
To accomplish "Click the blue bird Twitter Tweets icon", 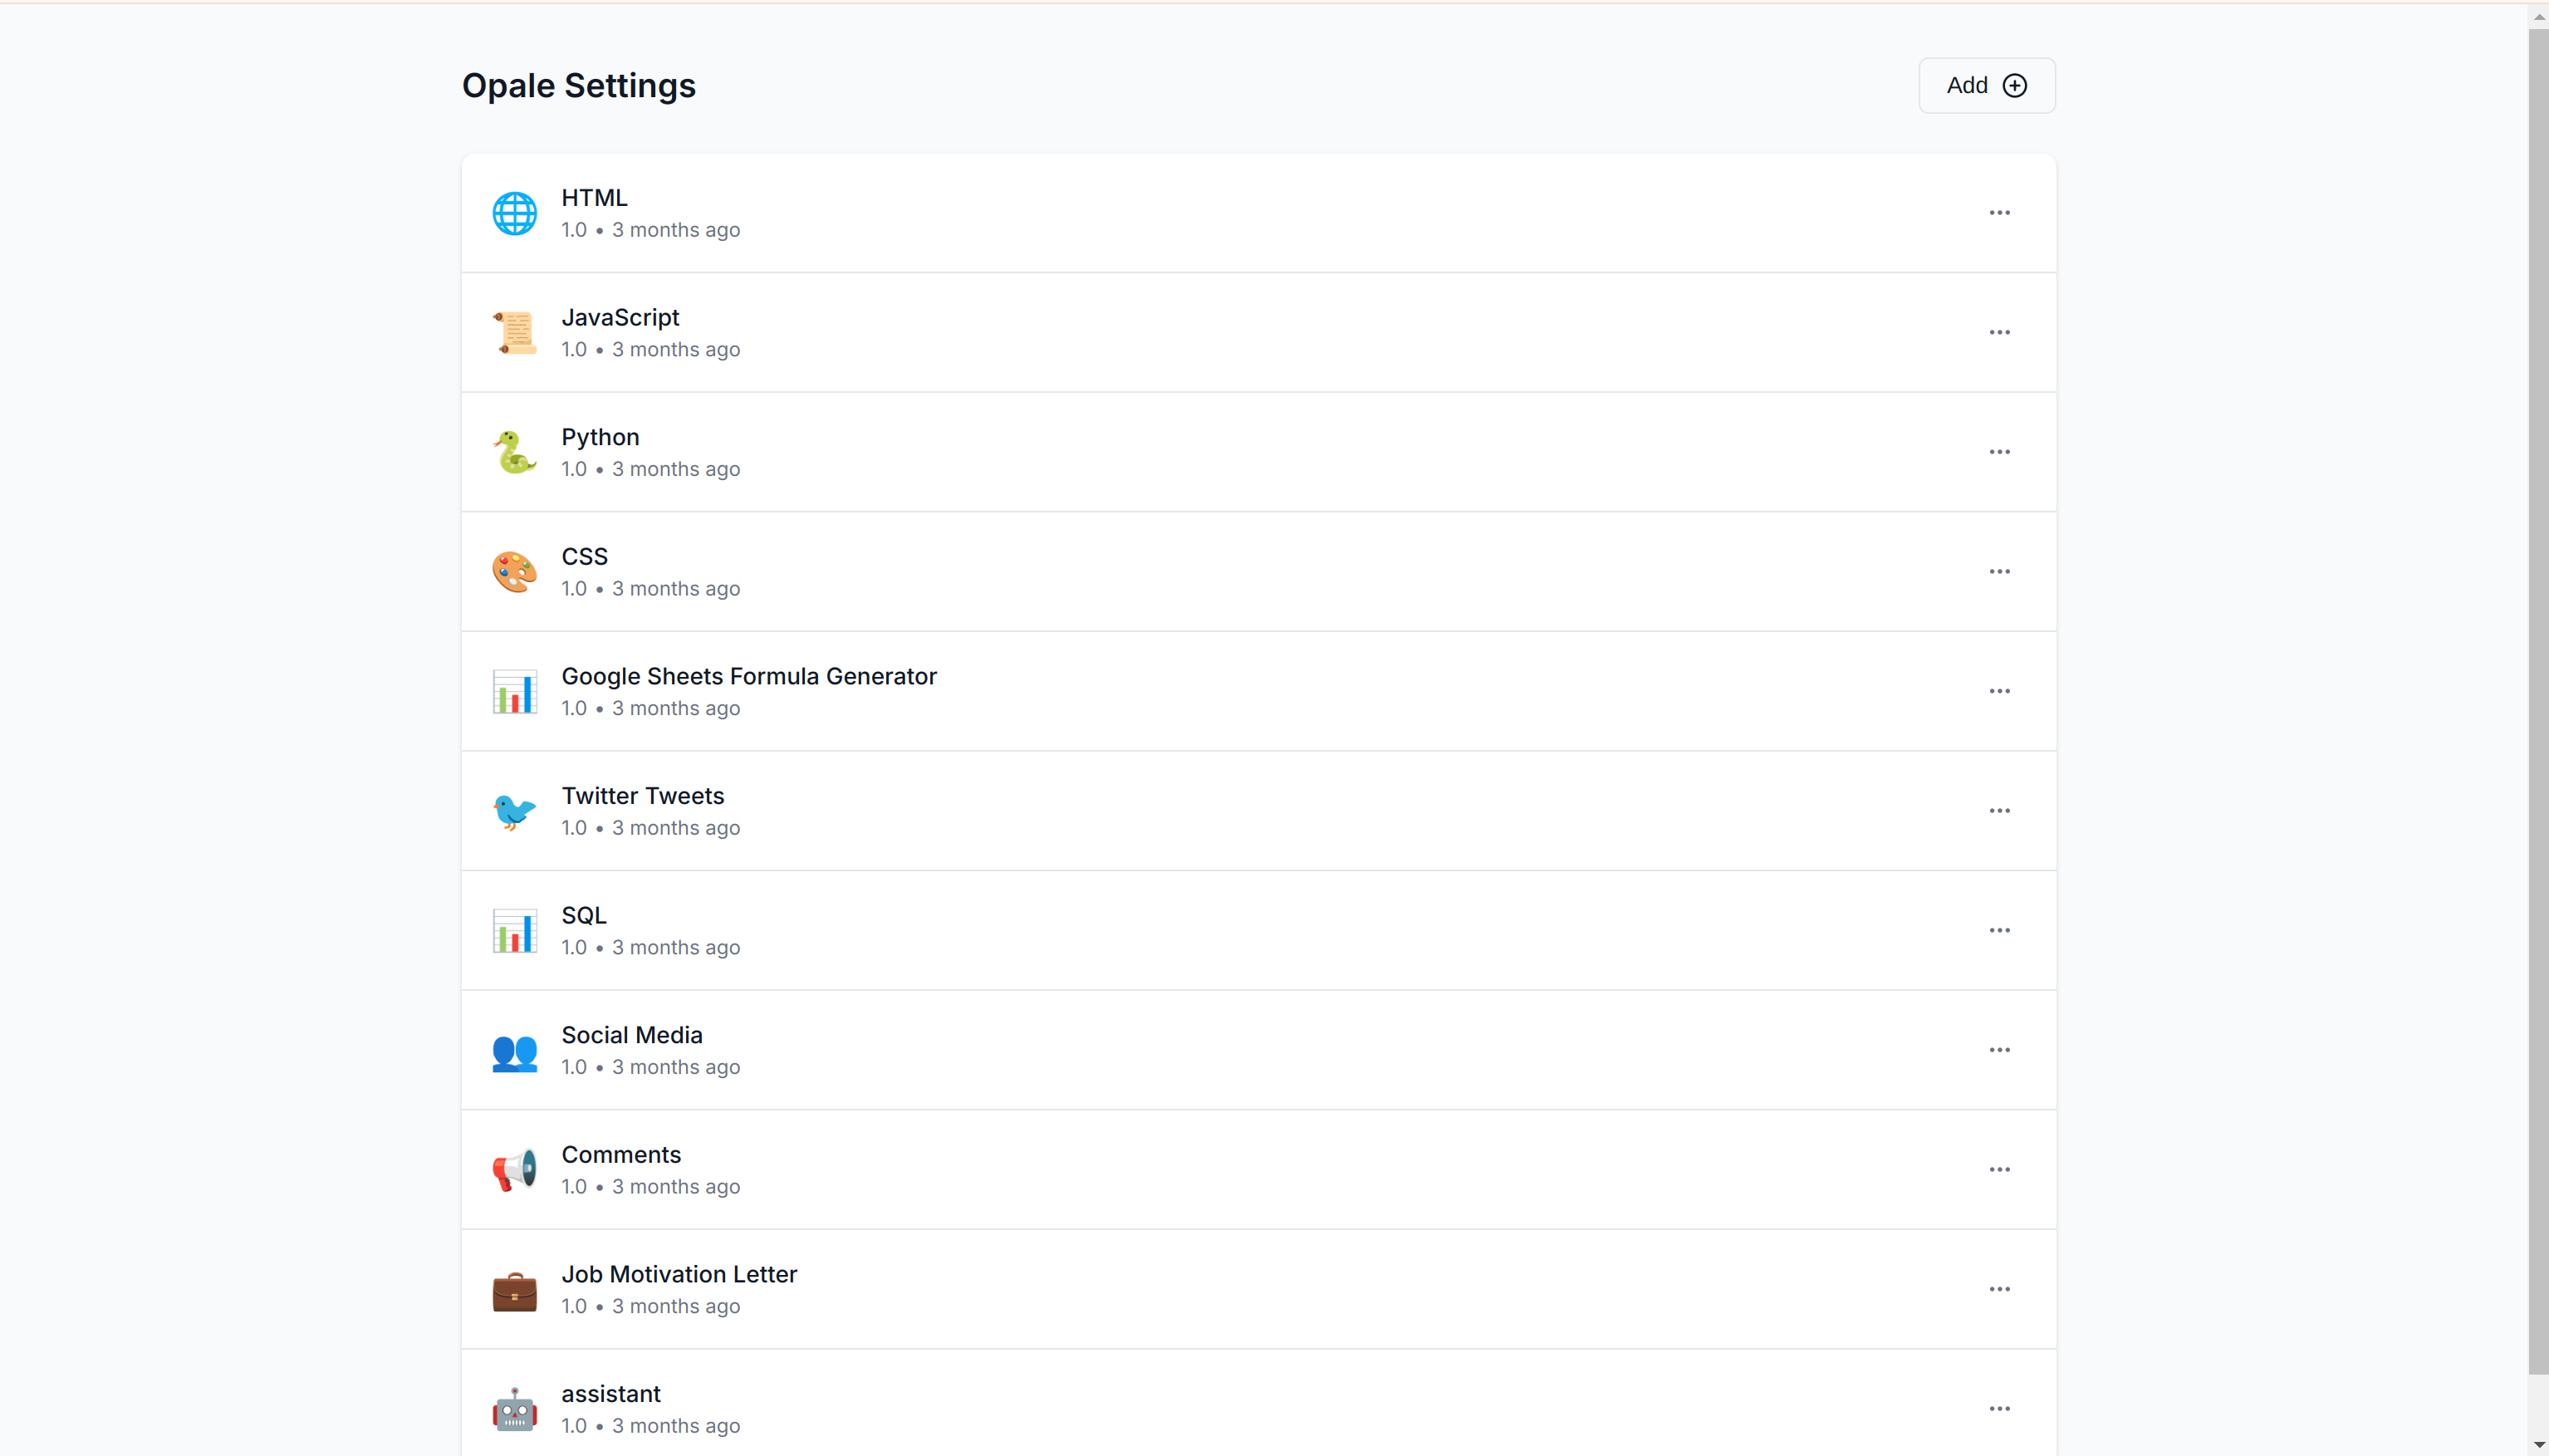I will click(x=514, y=811).
